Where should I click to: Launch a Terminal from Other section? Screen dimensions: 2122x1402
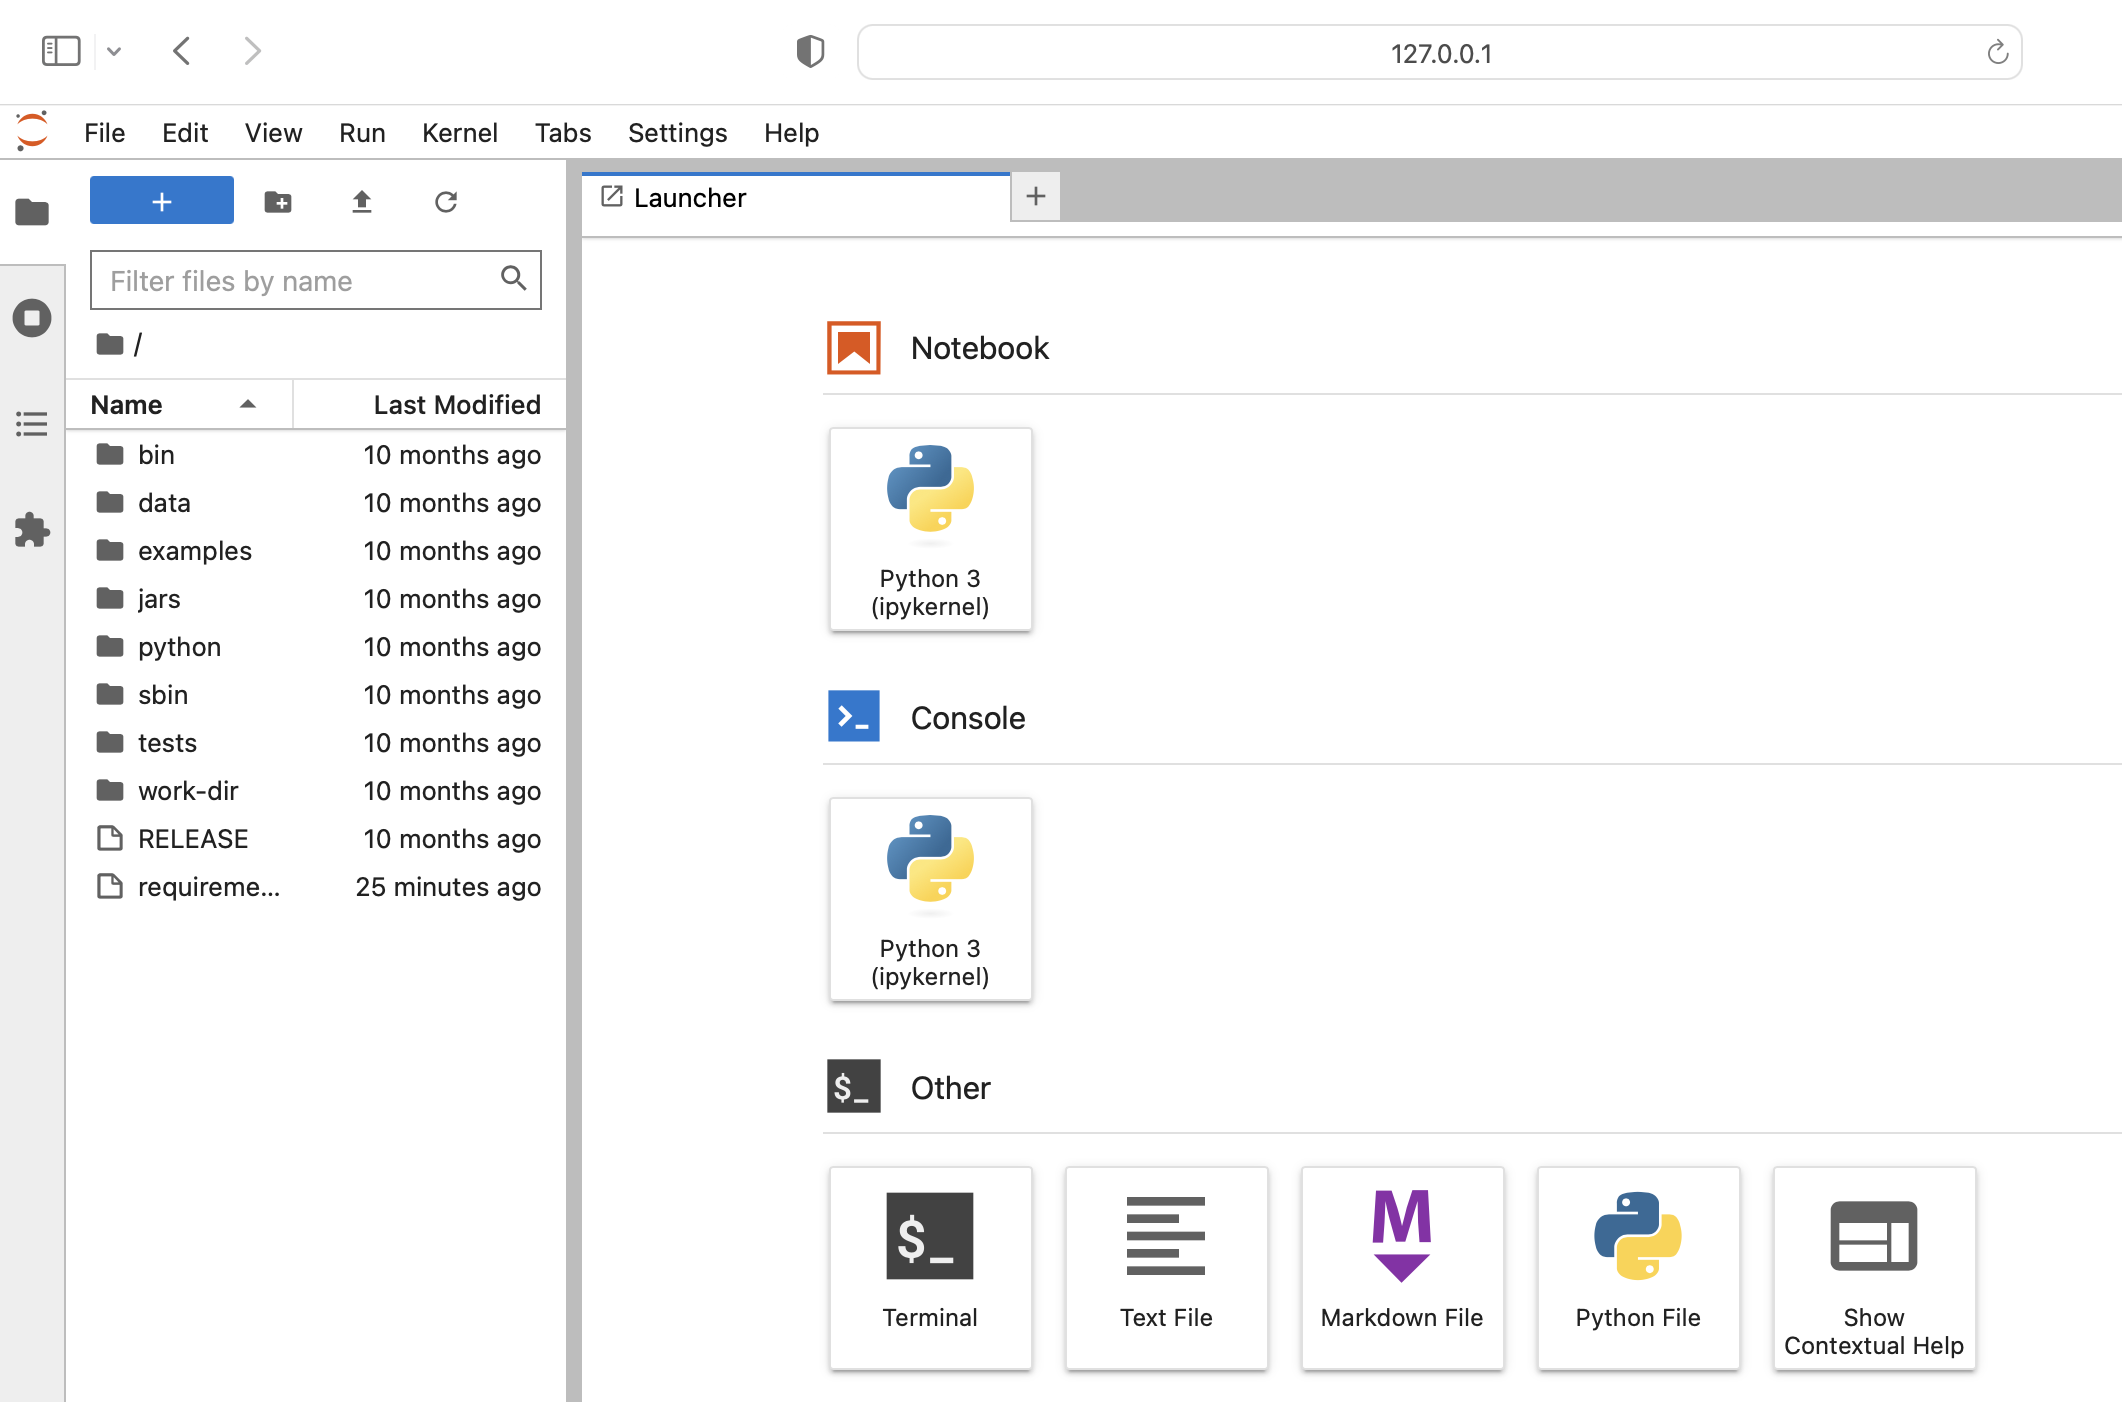[930, 1267]
